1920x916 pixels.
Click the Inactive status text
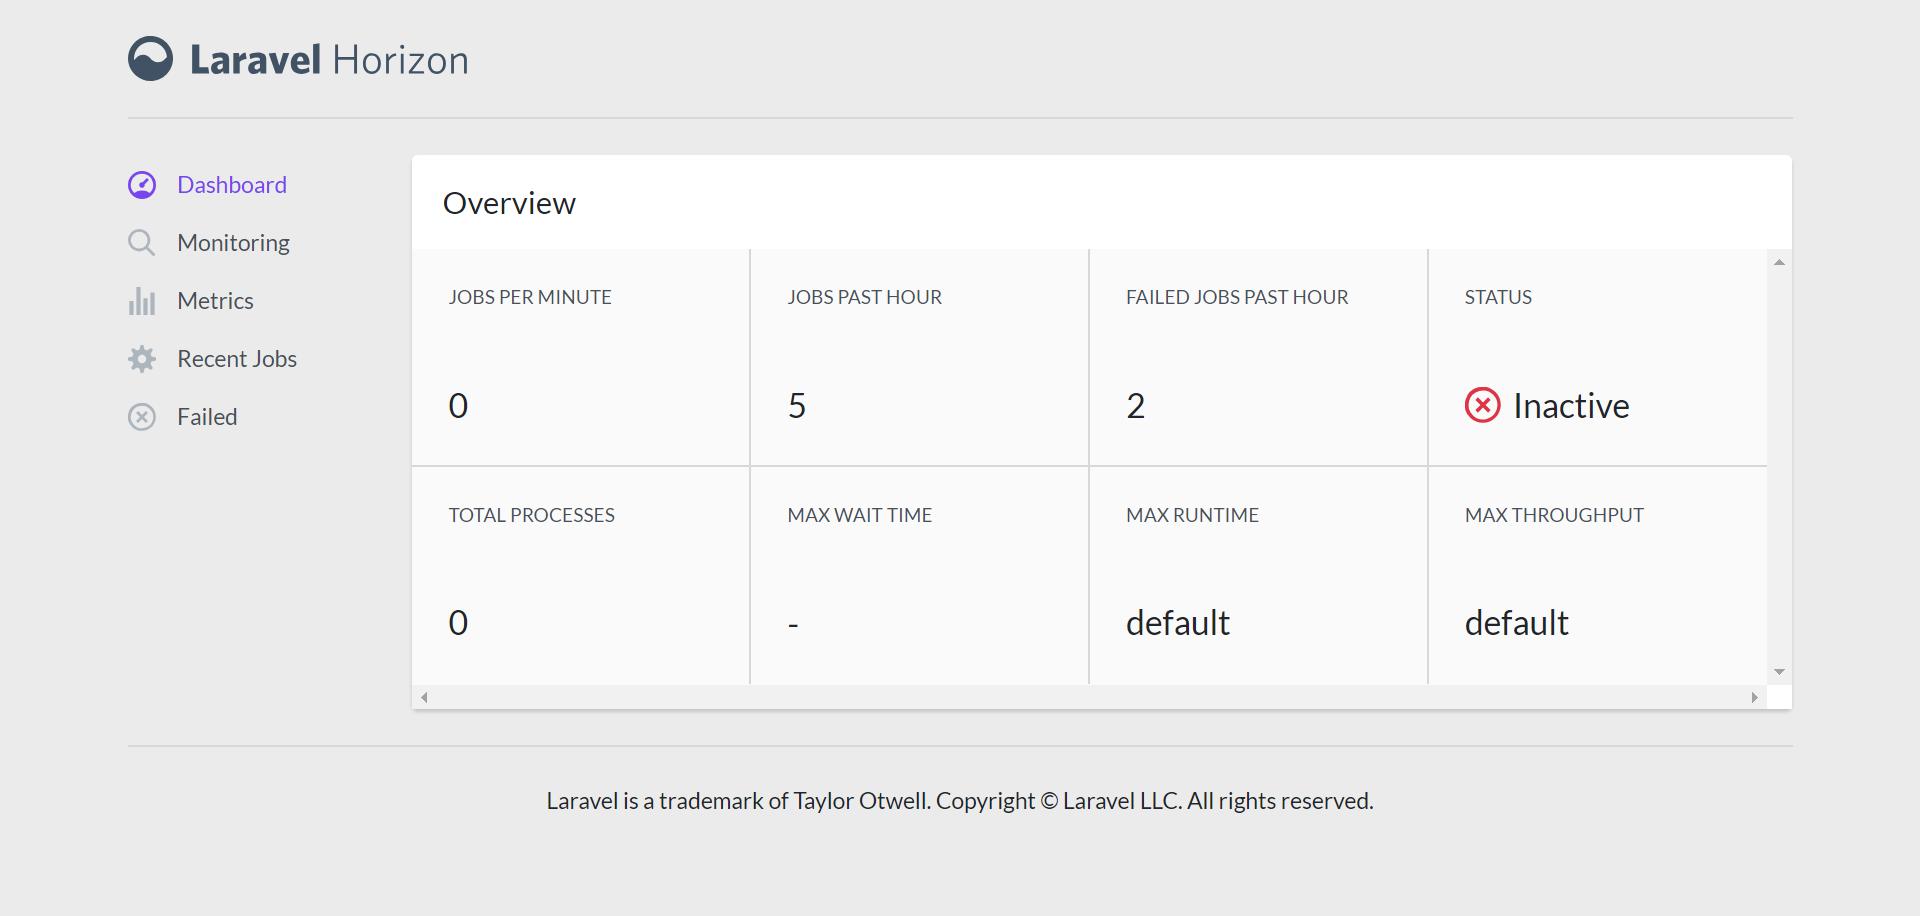(x=1571, y=406)
